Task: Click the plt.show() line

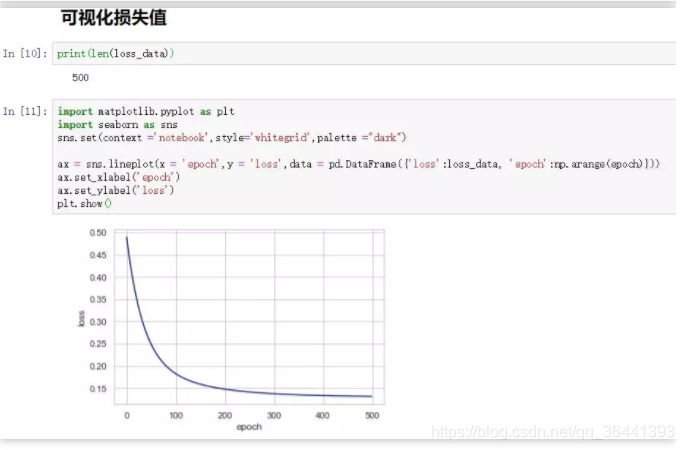Action: (x=84, y=204)
